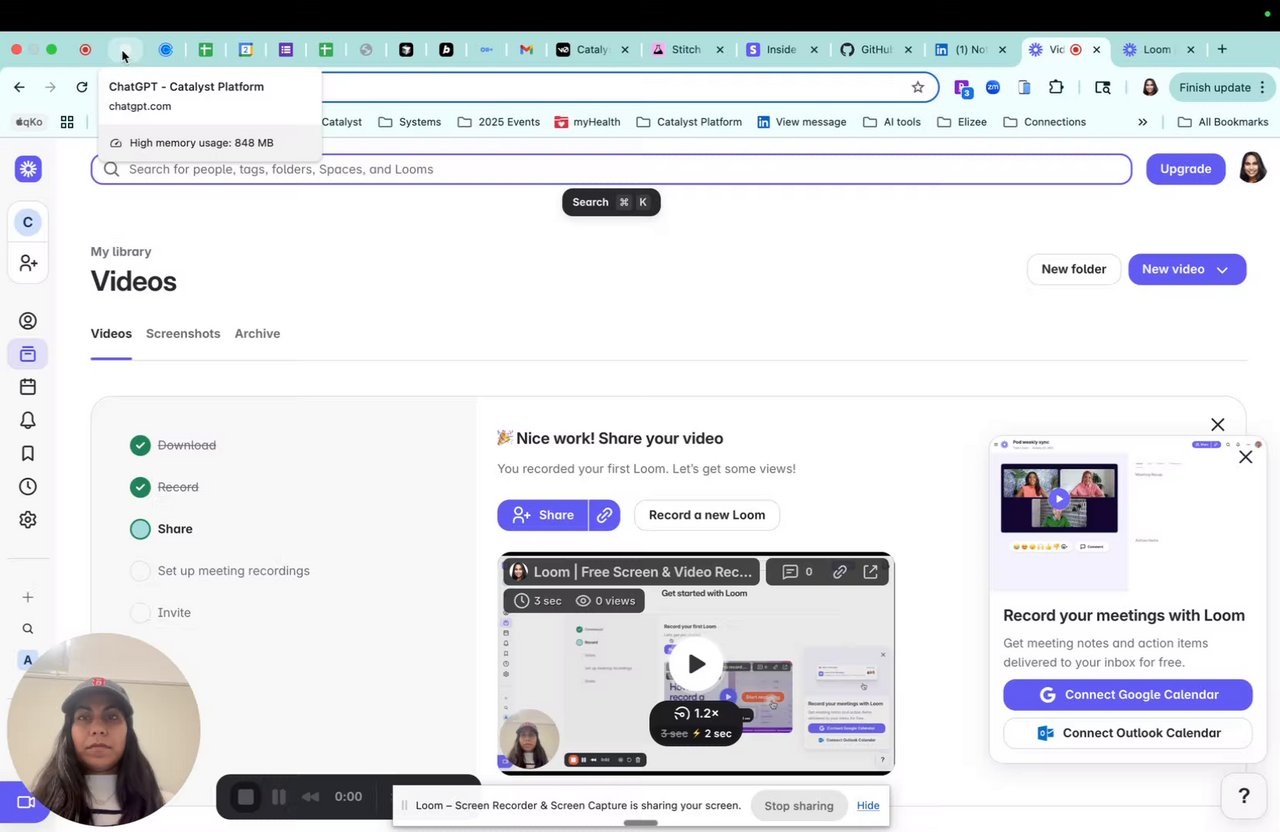The height and width of the screenshot is (832, 1280).
Task: Play the recorded video thumbnail
Action: click(696, 663)
